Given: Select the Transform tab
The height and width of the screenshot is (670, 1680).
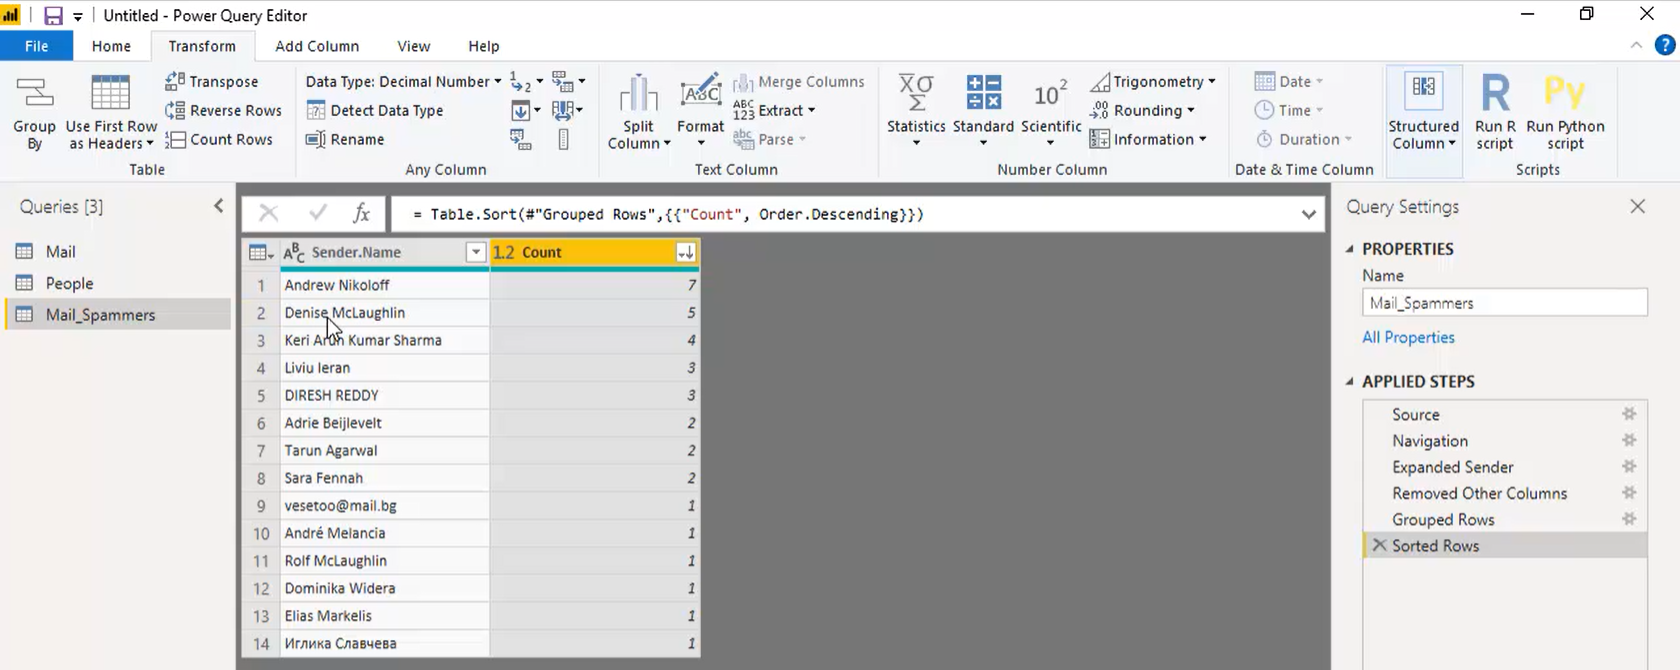Looking at the screenshot, I should [202, 46].
